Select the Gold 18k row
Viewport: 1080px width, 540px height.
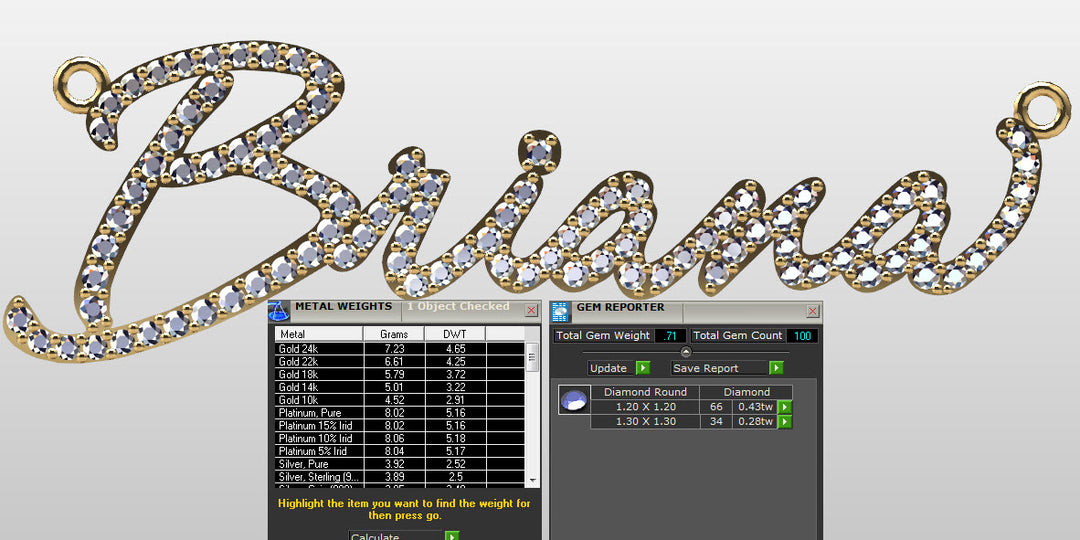399,375
